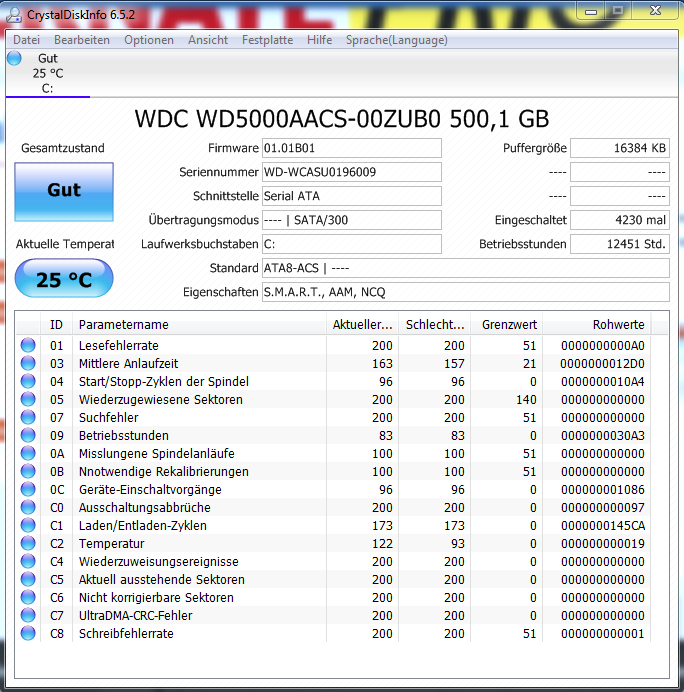Click raw value 0000000010A4
The width and height of the screenshot is (684, 692).
pos(602,382)
